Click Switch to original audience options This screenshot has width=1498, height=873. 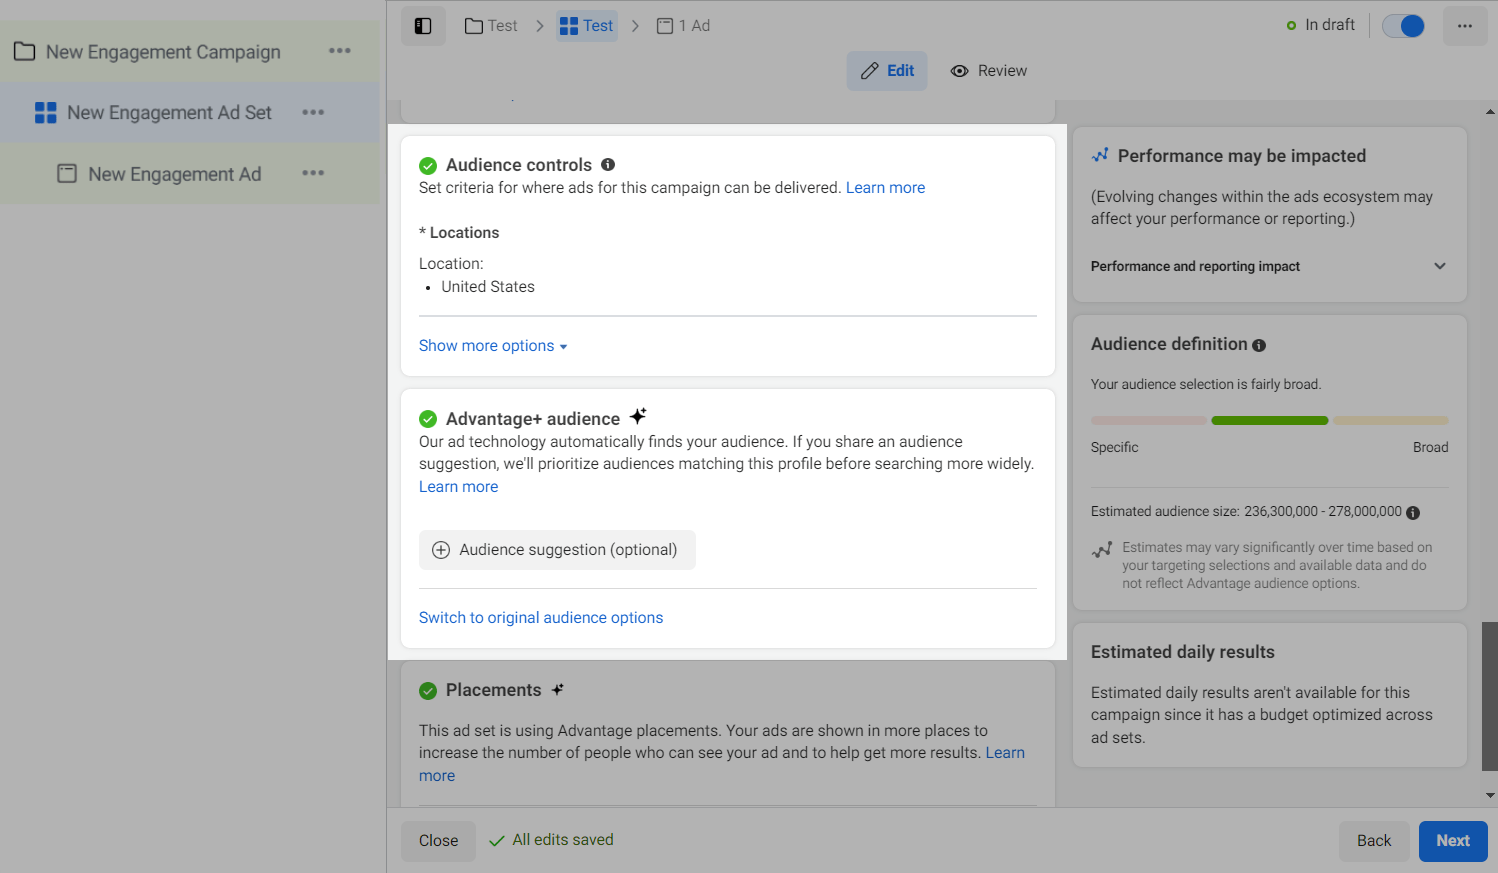(x=541, y=618)
